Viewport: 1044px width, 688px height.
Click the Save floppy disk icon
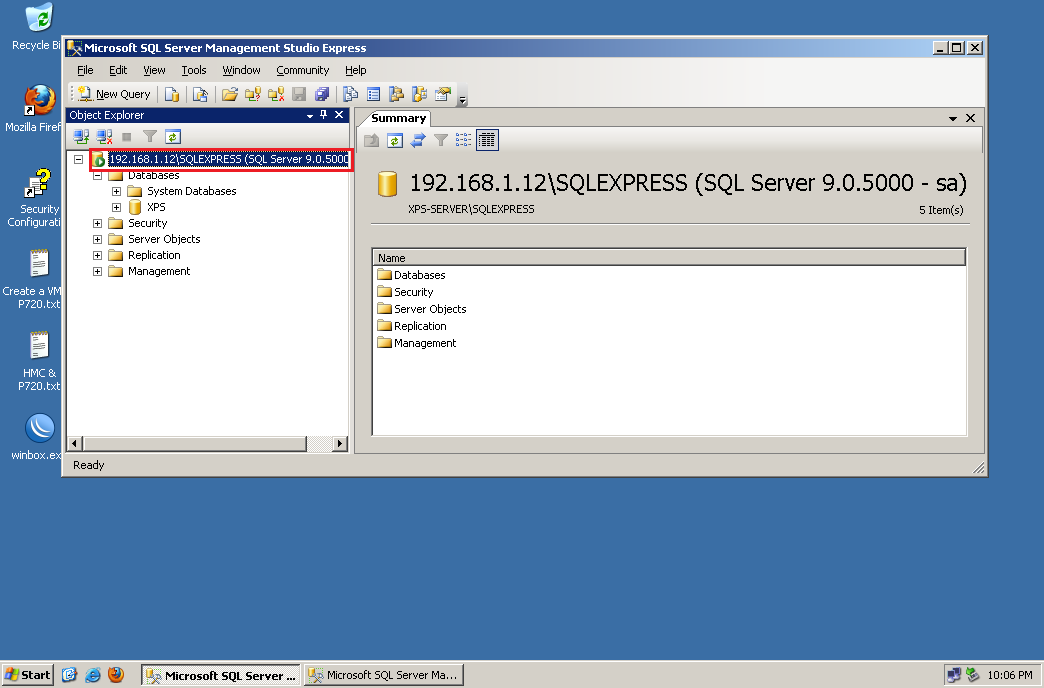299,95
